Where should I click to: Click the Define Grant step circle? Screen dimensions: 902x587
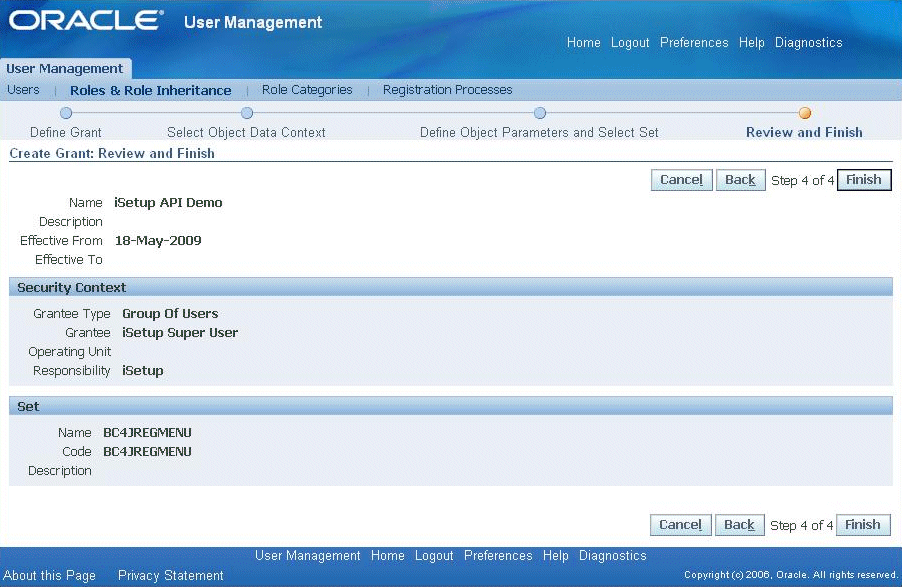(x=66, y=113)
